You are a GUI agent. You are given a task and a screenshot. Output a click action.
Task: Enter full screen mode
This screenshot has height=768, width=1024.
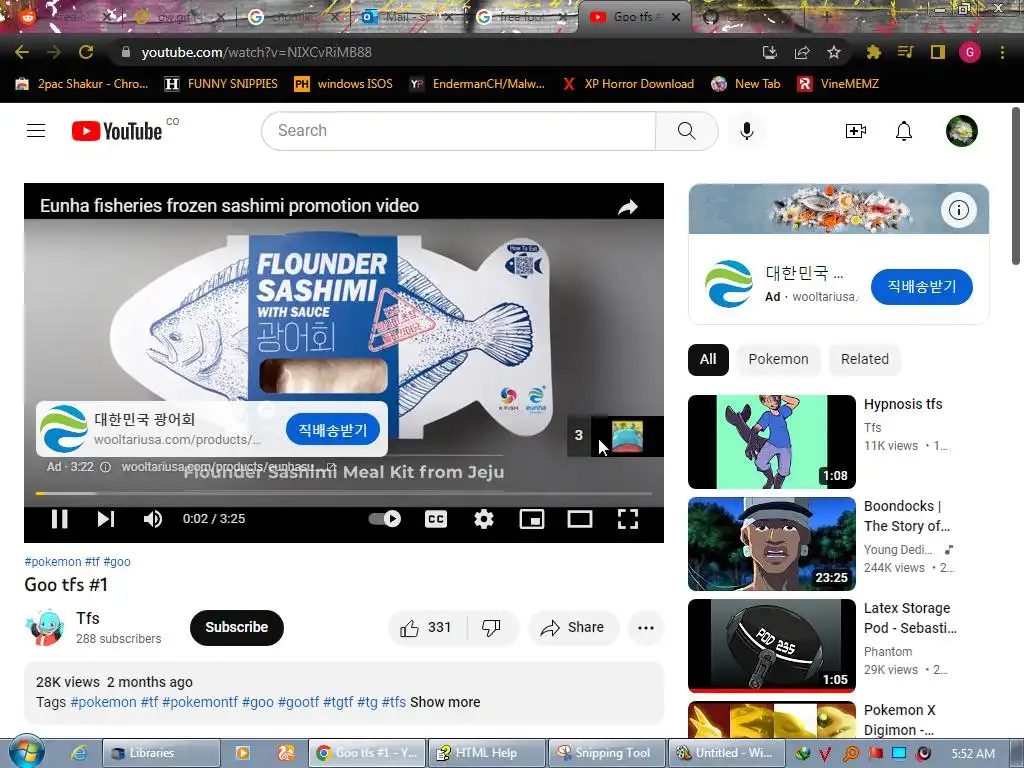(x=628, y=519)
